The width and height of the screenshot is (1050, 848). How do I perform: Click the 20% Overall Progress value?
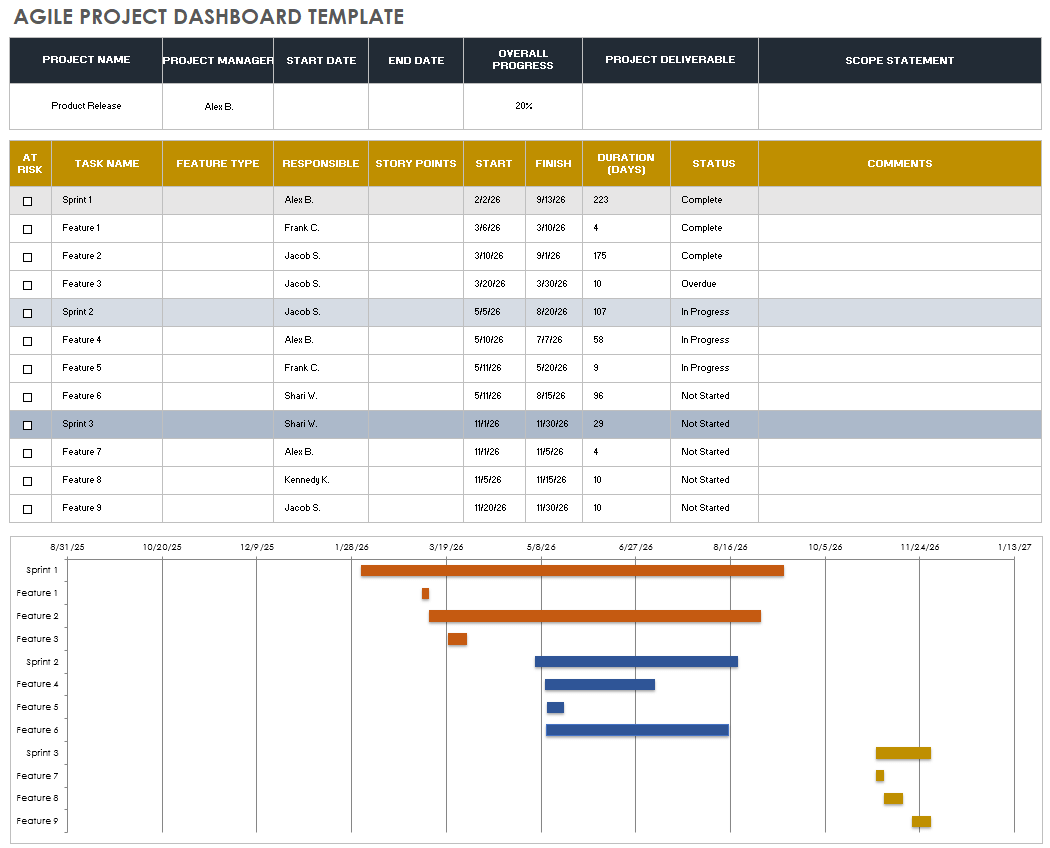(522, 106)
